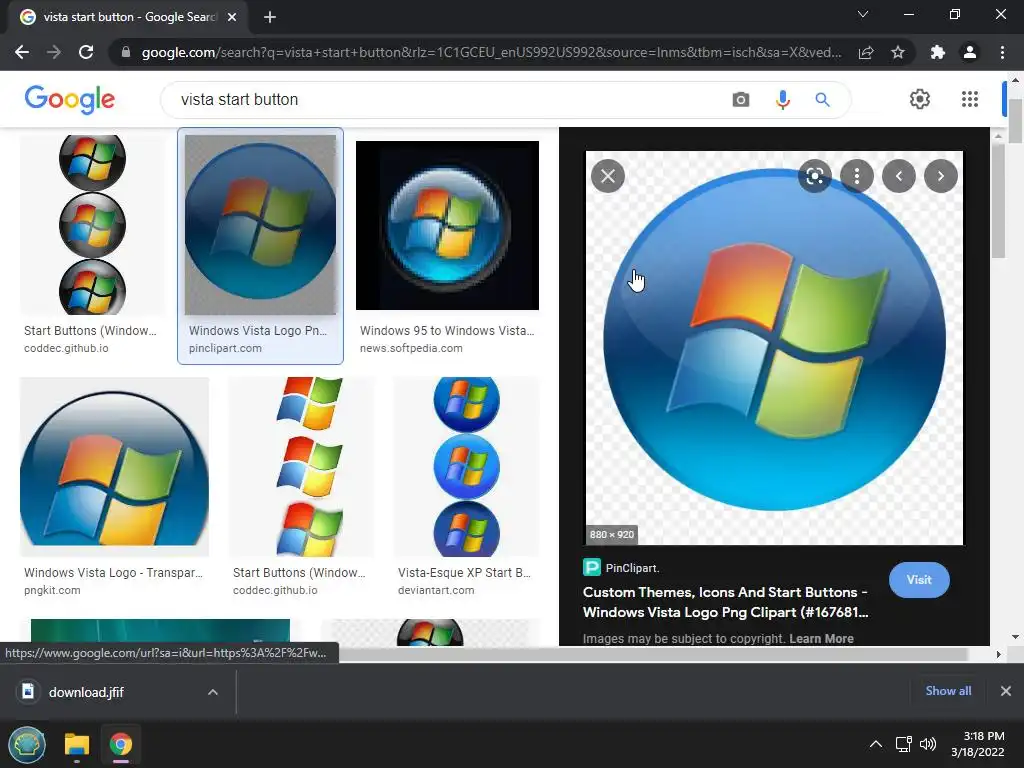Screen dimensions: 1024x768
Task: Click the large Vista logo preview image
Action: click(774, 347)
